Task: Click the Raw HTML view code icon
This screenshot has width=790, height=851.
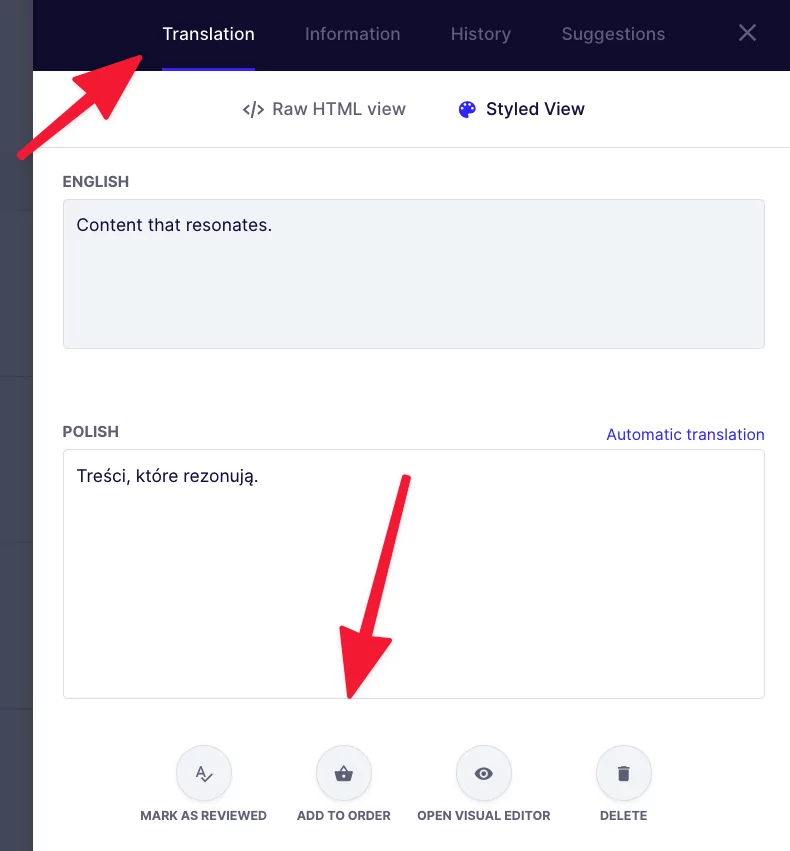Action: coord(253,110)
